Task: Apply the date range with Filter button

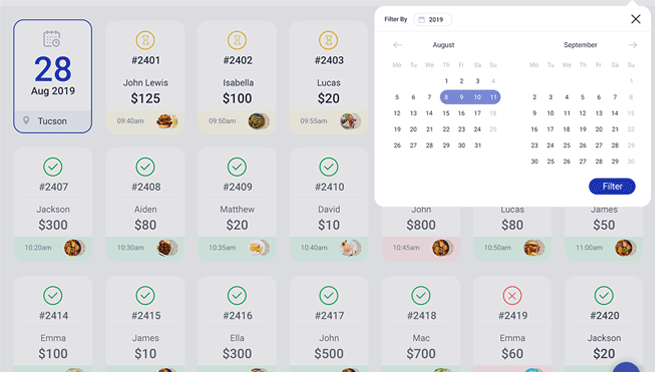Action: (612, 186)
